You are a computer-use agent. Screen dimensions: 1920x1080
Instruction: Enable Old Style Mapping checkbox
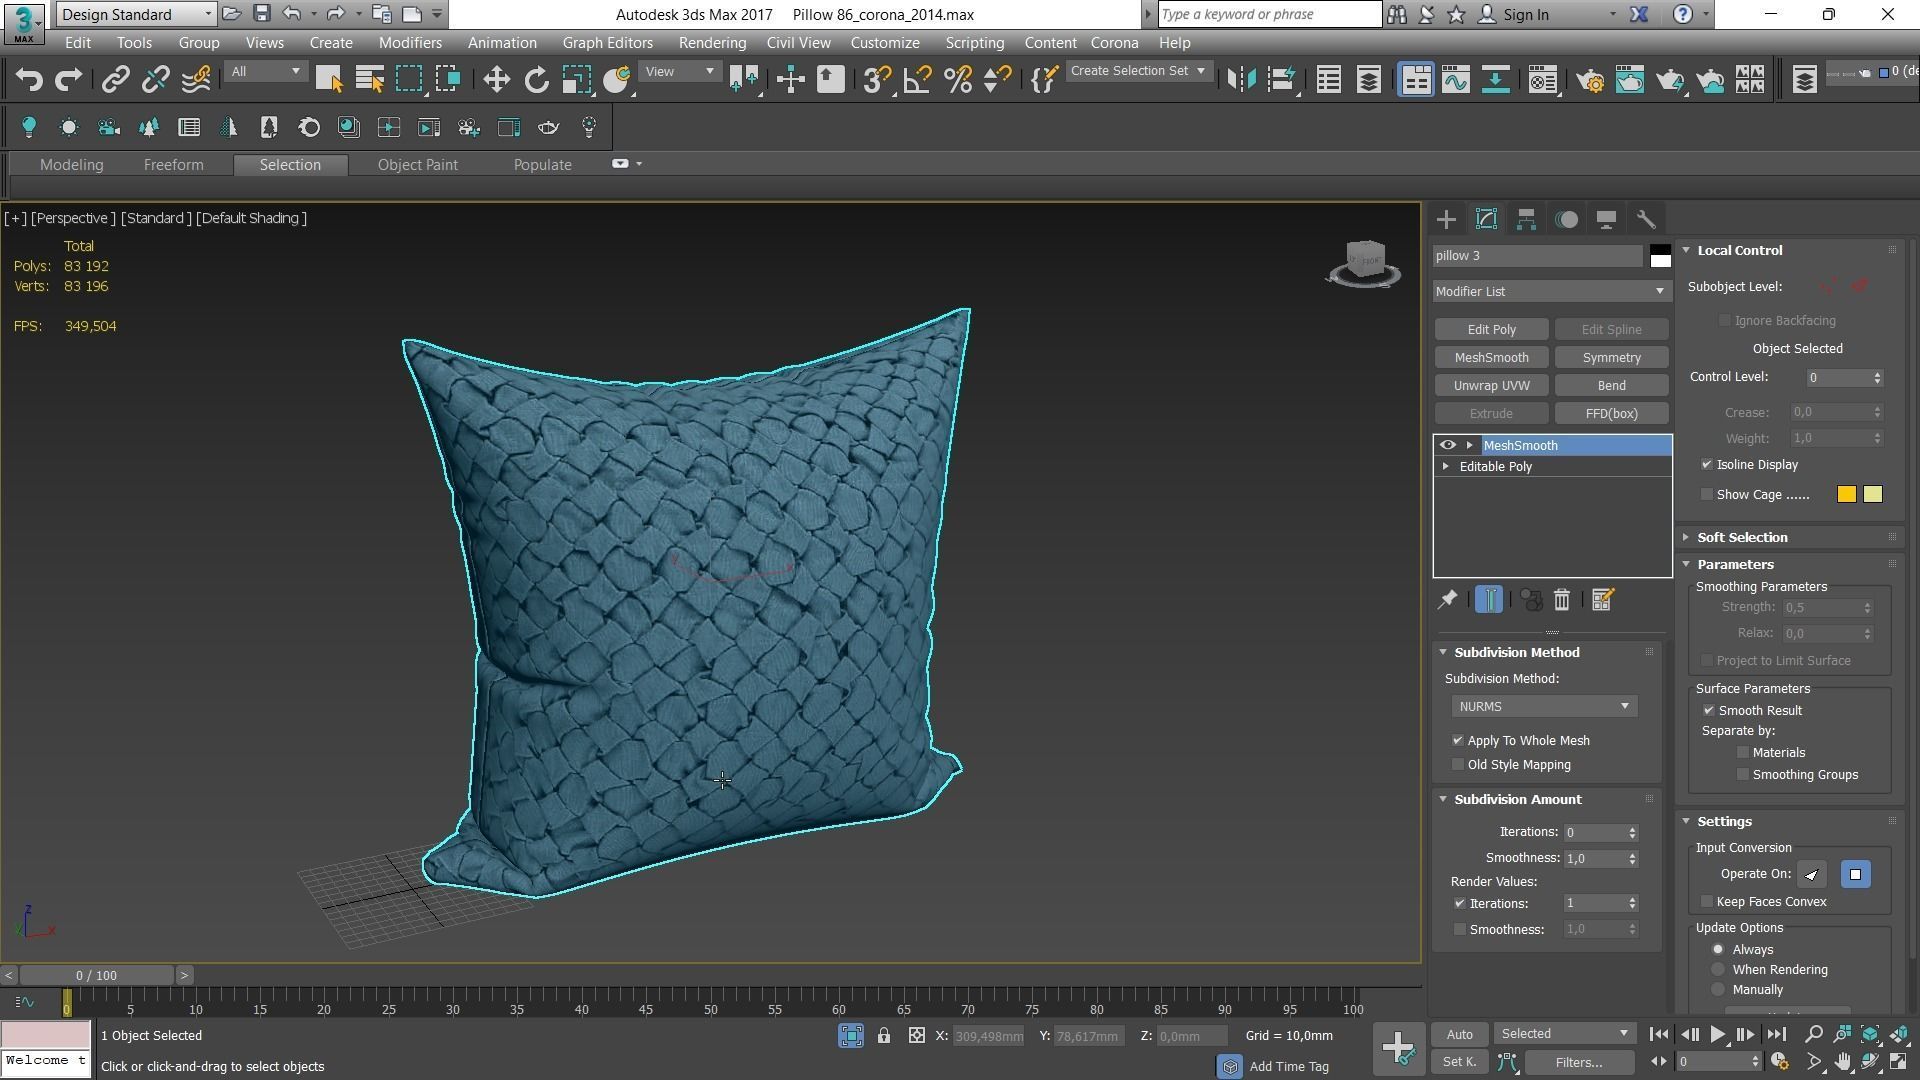1458,765
